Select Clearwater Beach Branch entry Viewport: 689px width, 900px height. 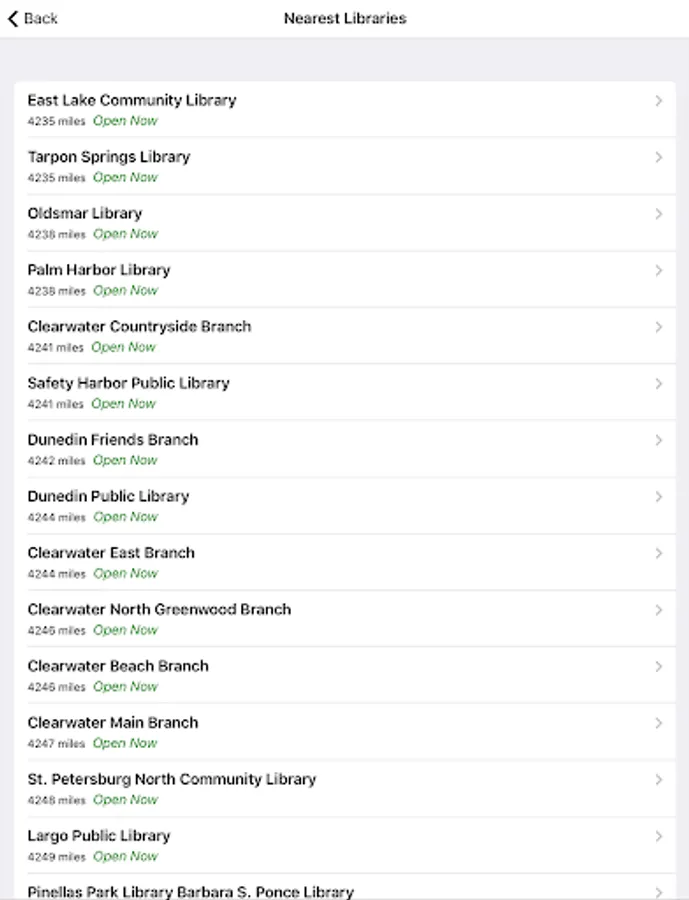[x=345, y=675]
